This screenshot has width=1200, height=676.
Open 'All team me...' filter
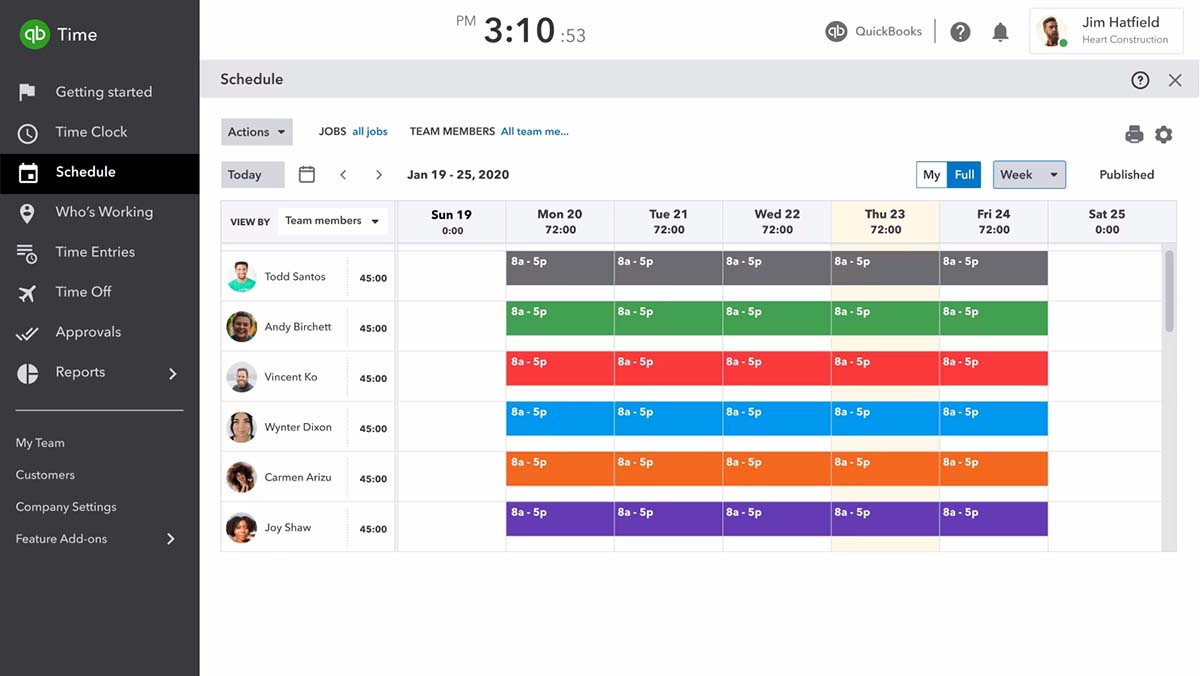coord(535,131)
